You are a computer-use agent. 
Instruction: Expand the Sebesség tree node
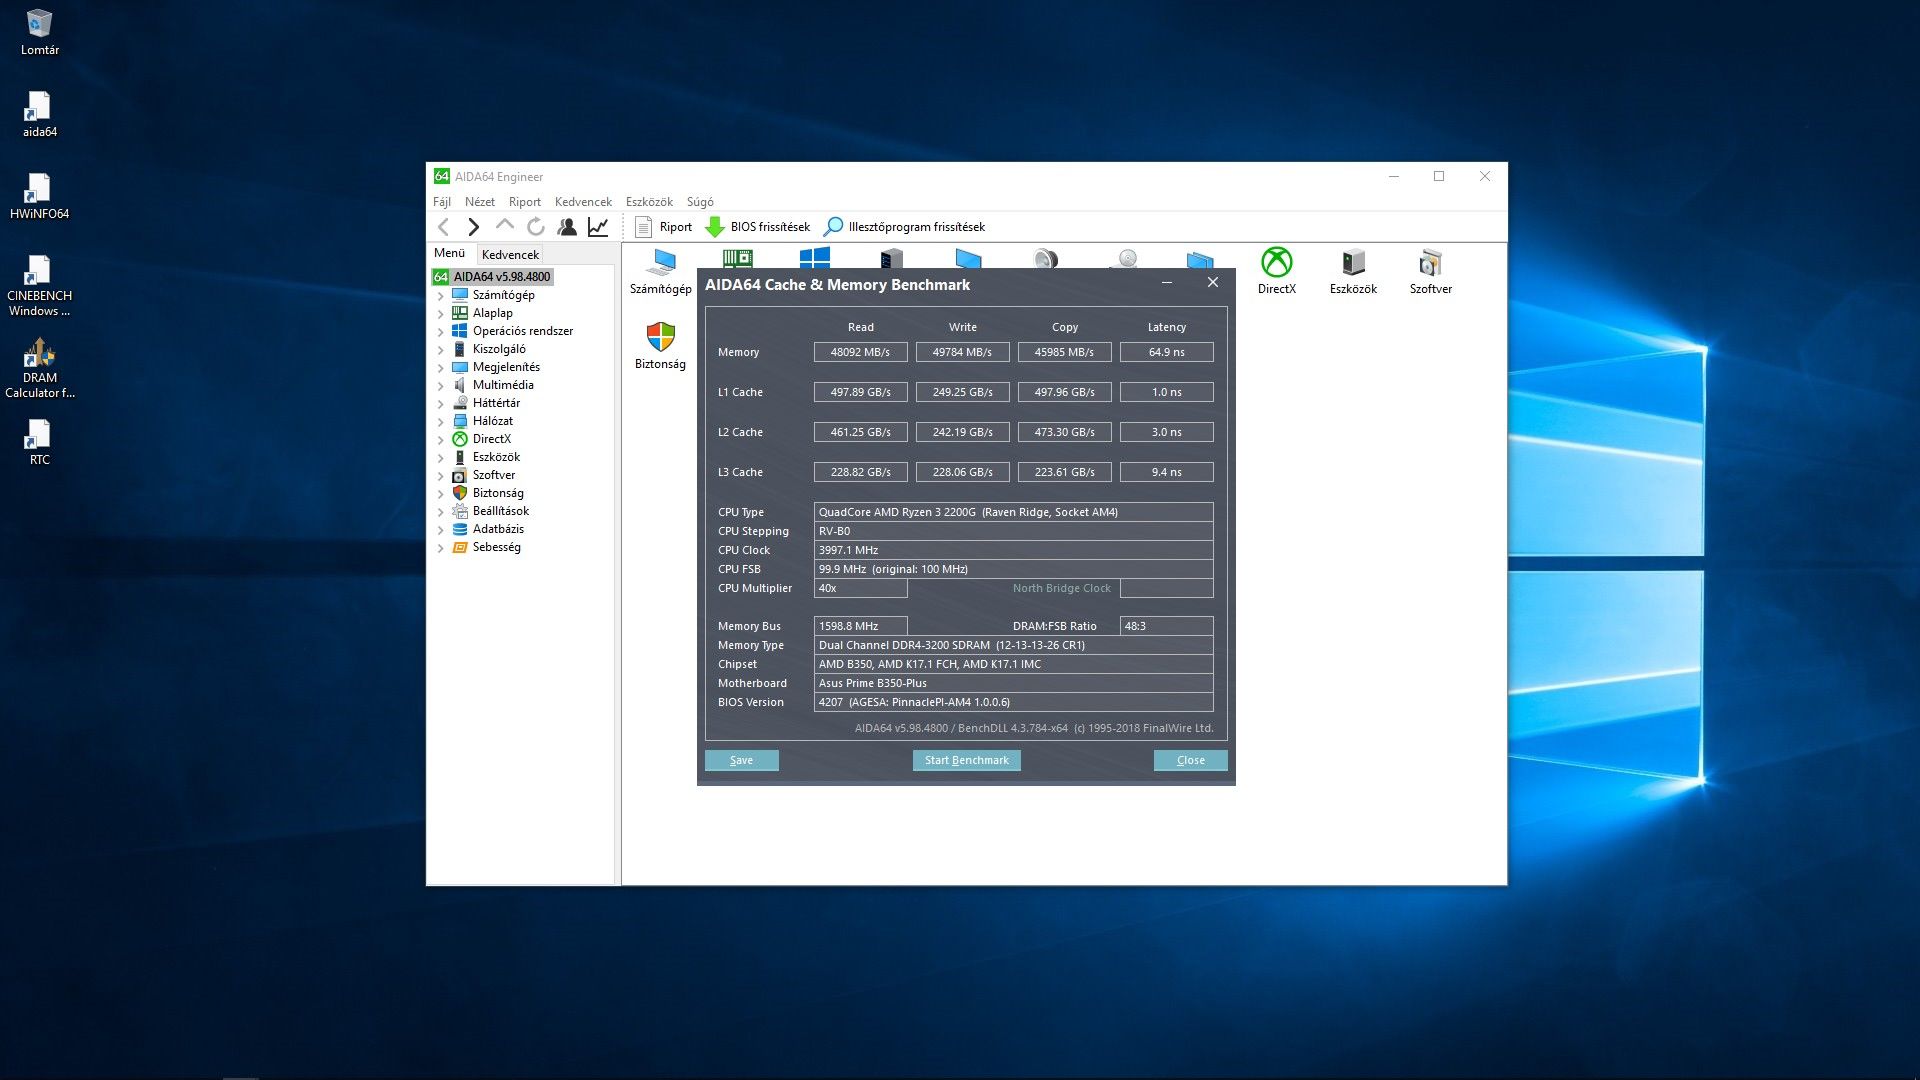(x=440, y=548)
